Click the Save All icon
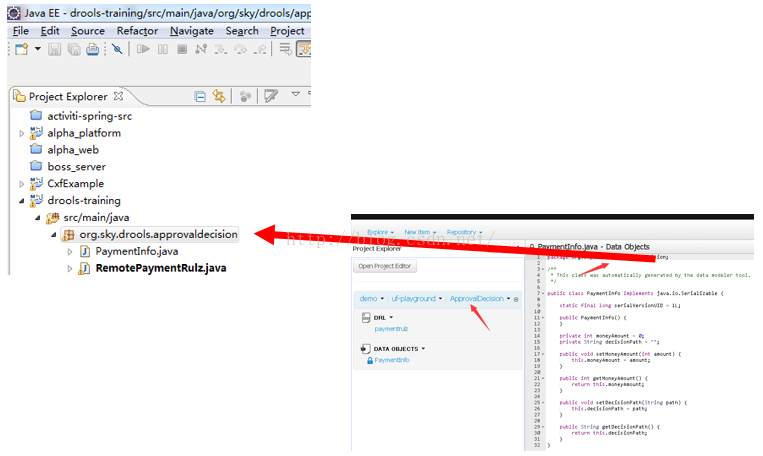The image size is (763, 456). pyautogui.click(x=74, y=49)
